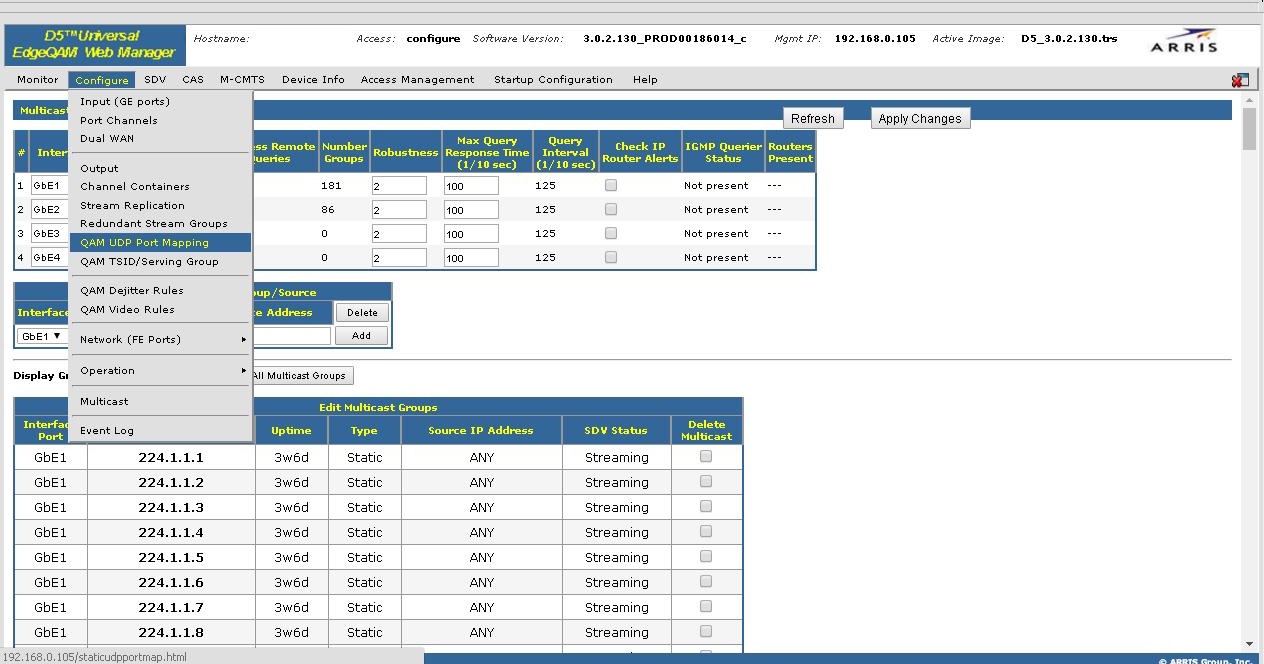This screenshot has width=1264, height=664.
Task: Open the Help menu
Action: point(645,80)
